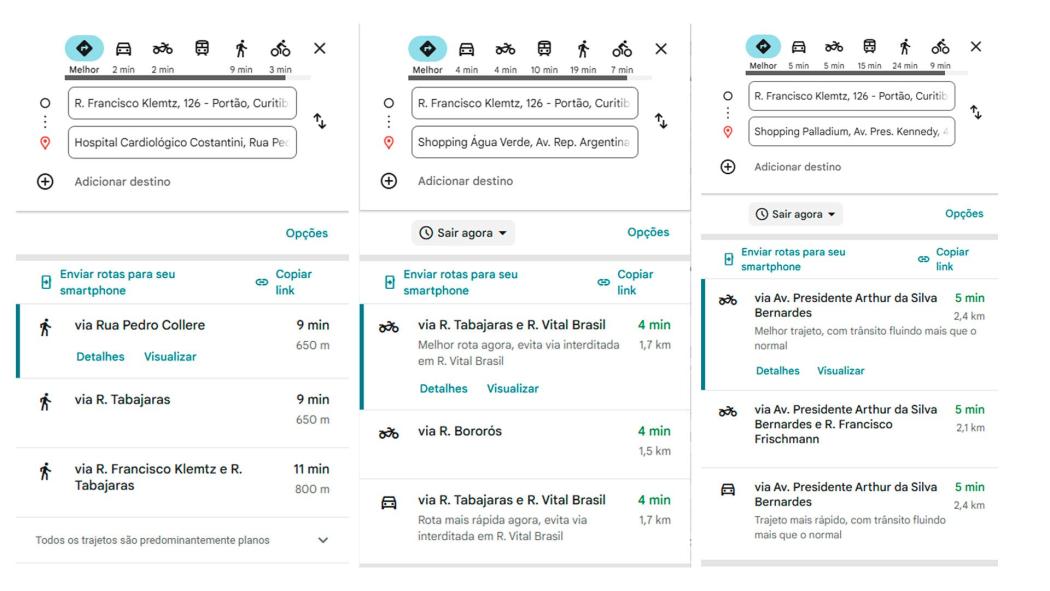Click plus icon beside Shopping Água Verde's Adicionar destino
Viewport: 1050px width, 591px height.
pyautogui.click(x=389, y=181)
